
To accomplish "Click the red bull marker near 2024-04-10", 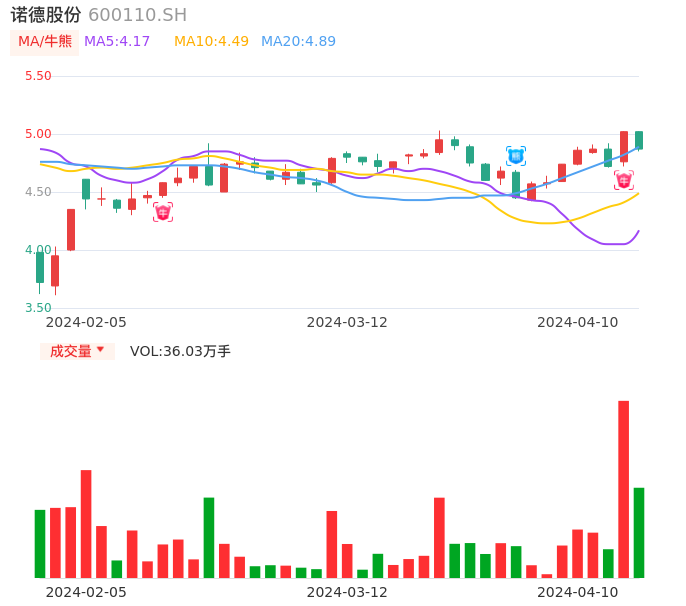I will [624, 181].
